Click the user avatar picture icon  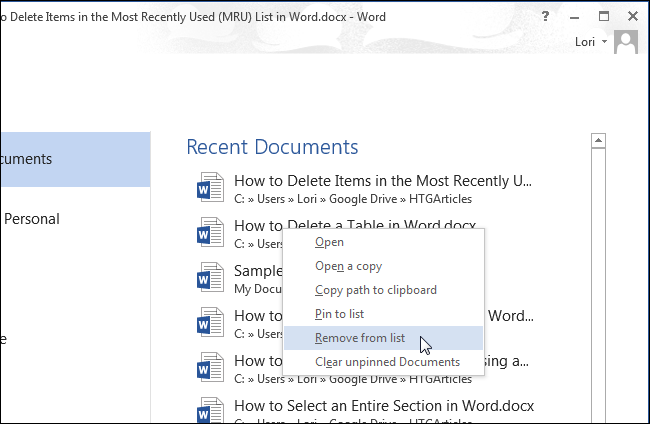[x=626, y=42]
